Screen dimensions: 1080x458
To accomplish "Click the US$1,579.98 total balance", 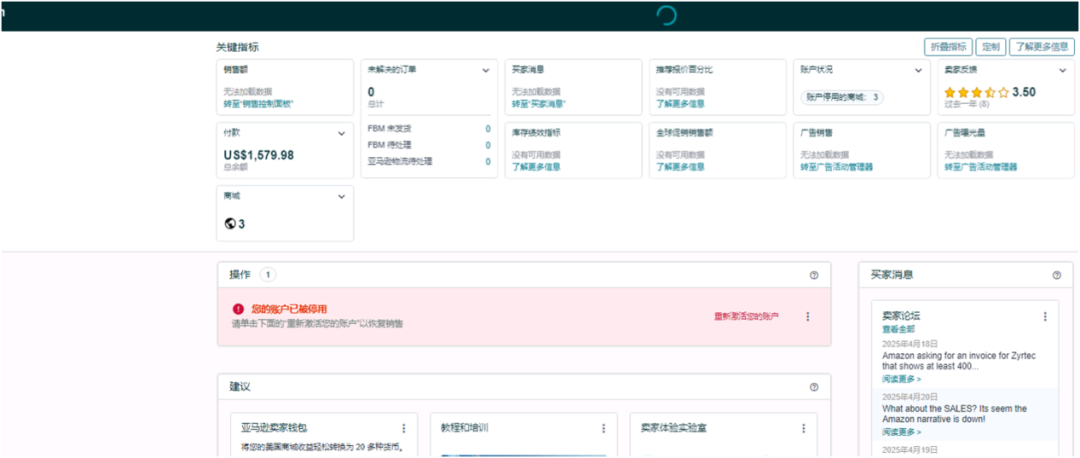I will 259,155.
